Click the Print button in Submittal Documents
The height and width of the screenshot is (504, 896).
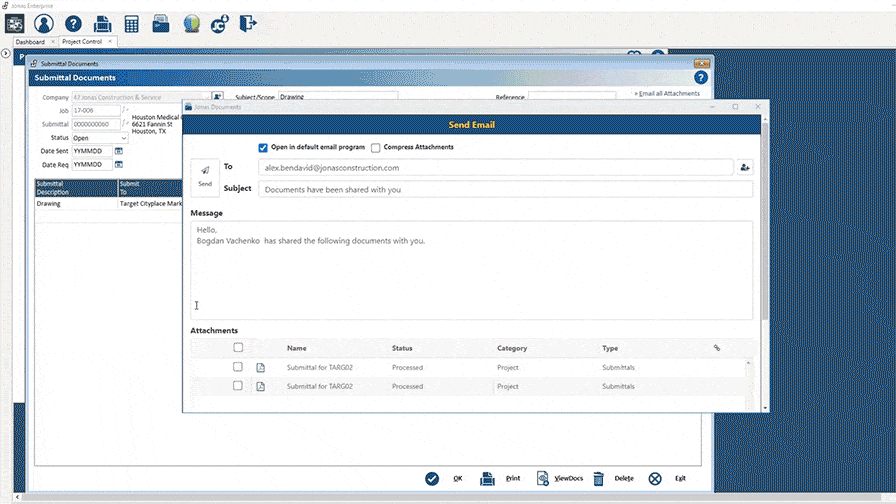point(500,478)
